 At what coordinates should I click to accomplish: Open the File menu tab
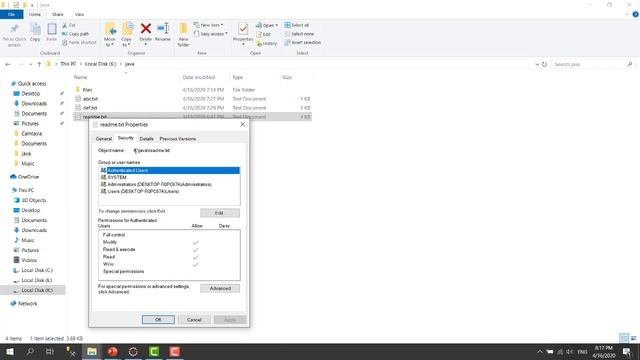11,14
